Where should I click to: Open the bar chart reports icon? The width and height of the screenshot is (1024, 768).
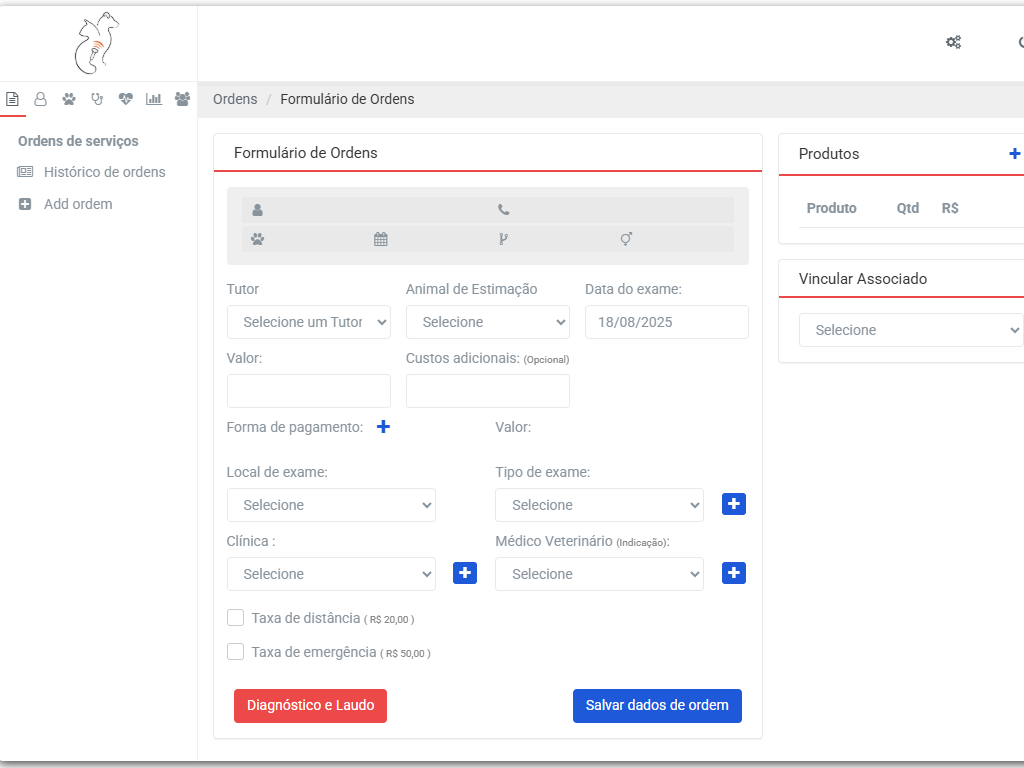tap(154, 99)
